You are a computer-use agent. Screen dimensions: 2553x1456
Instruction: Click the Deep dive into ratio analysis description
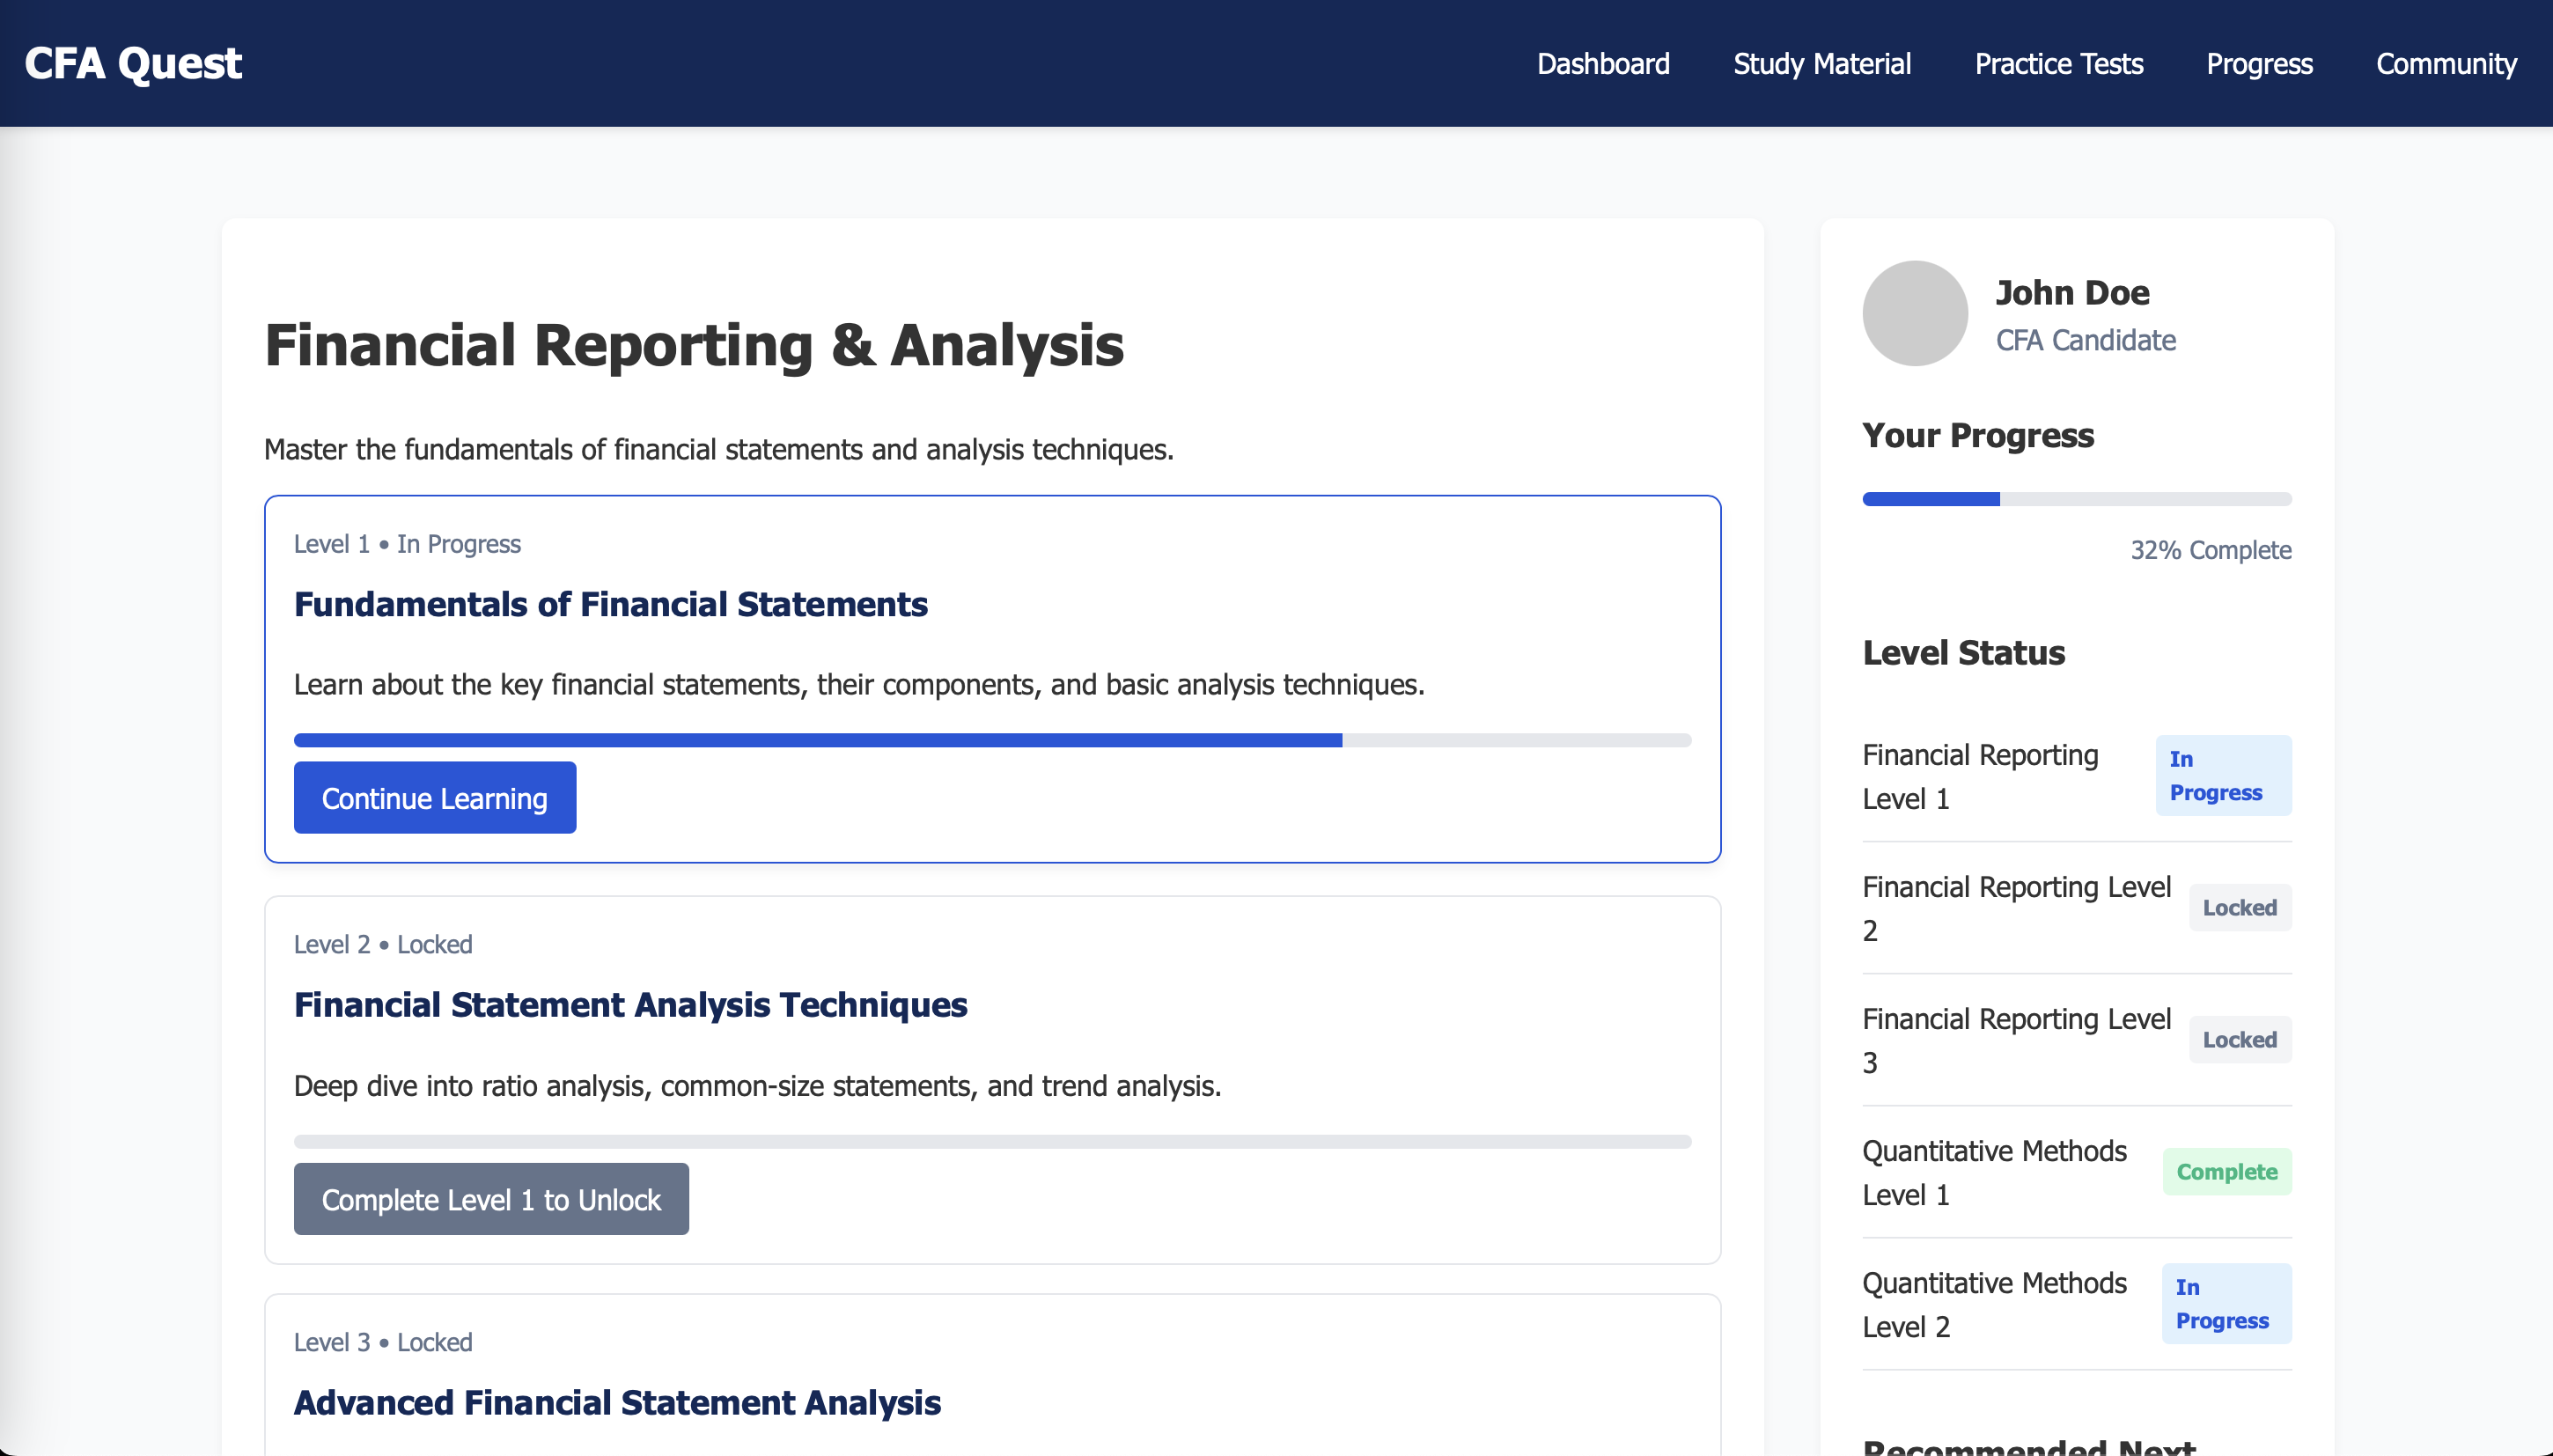(758, 1086)
